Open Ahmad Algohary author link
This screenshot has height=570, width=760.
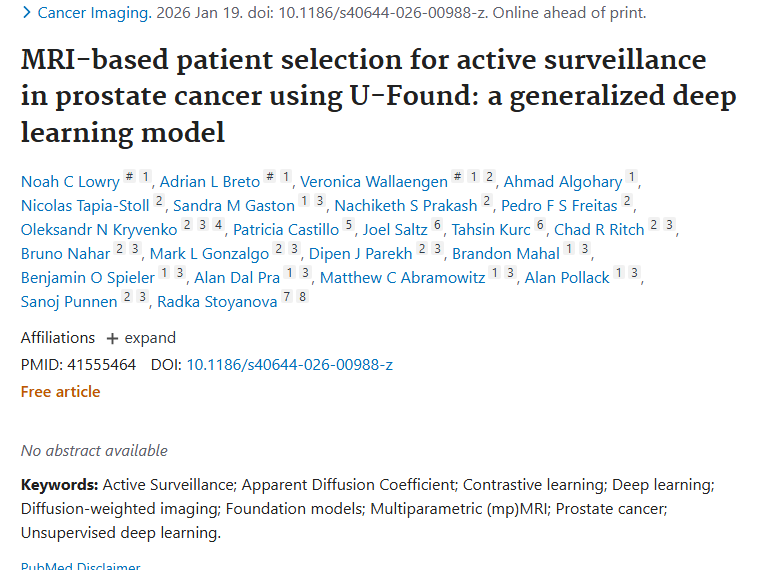[x=562, y=181]
